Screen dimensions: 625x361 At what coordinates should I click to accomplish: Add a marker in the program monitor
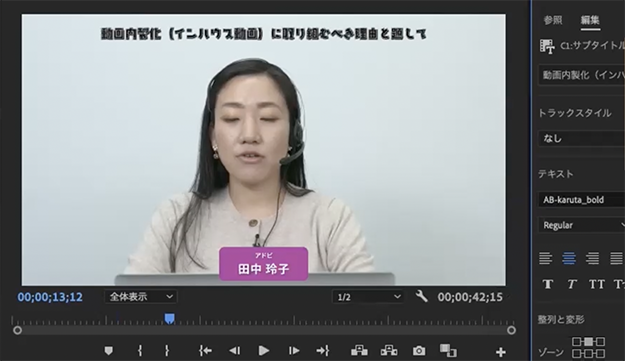108,351
